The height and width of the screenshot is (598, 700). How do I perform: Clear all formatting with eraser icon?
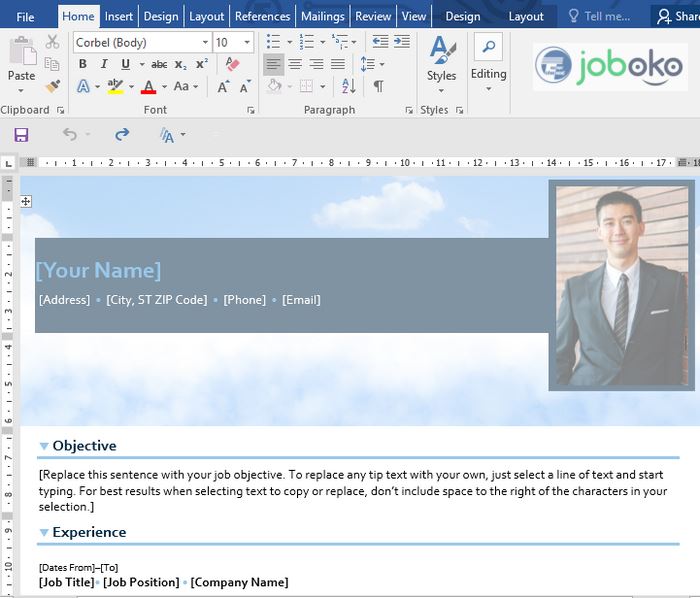[x=232, y=64]
